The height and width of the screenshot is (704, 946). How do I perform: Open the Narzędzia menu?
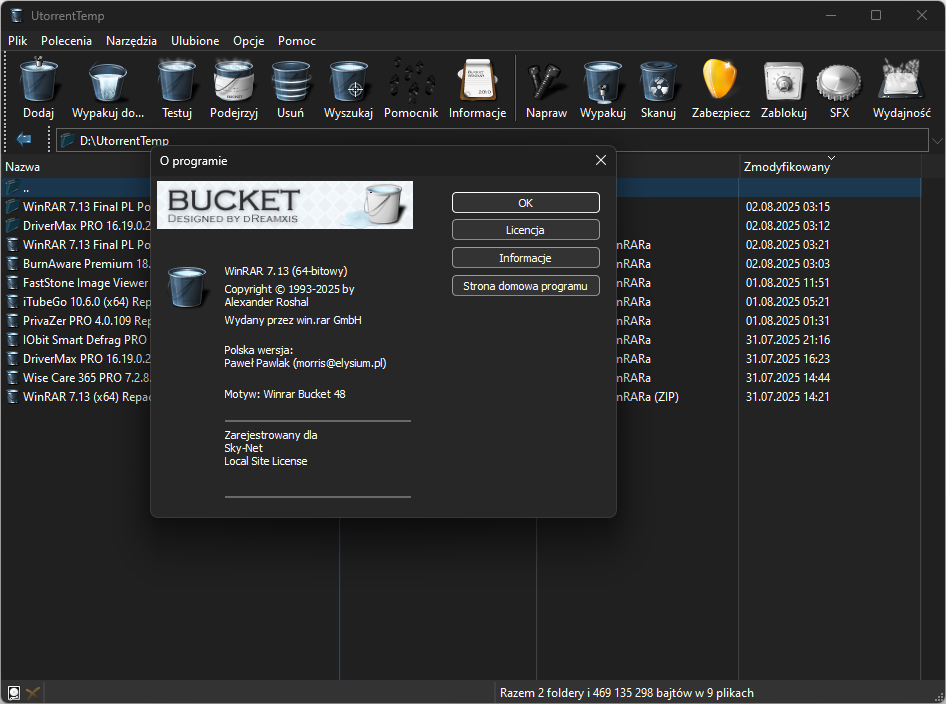(x=132, y=40)
